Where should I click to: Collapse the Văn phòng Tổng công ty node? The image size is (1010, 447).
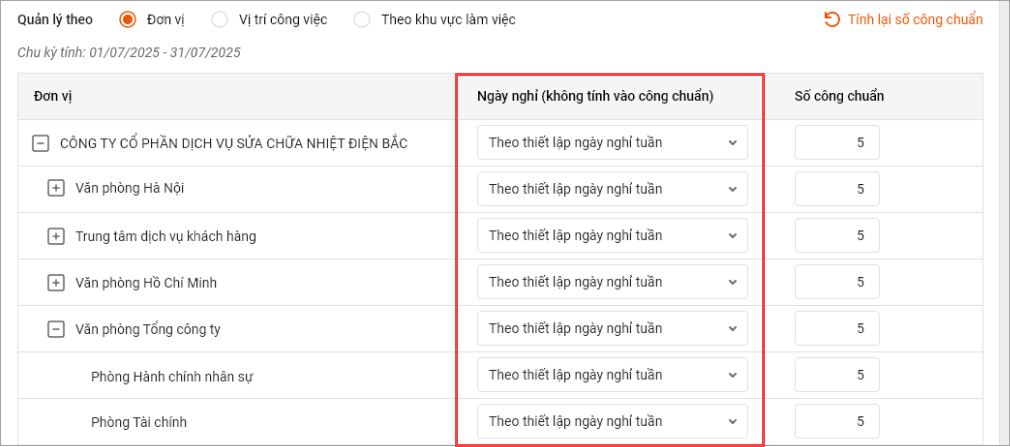point(56,329)
